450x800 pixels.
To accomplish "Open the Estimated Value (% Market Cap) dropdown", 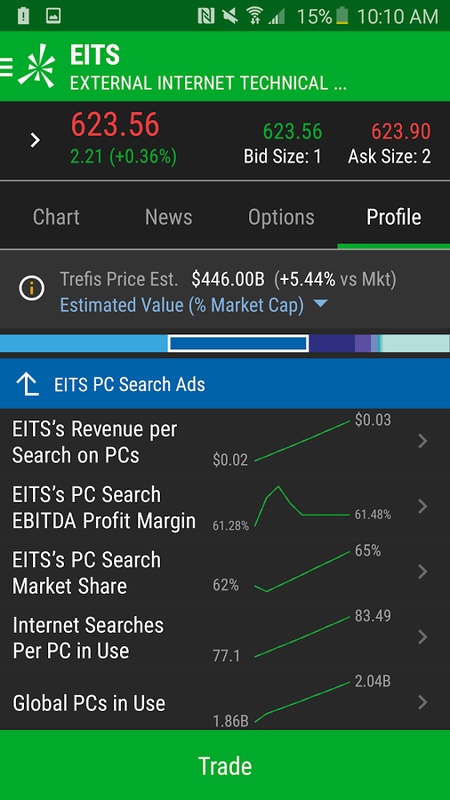I will click(193, 305).
